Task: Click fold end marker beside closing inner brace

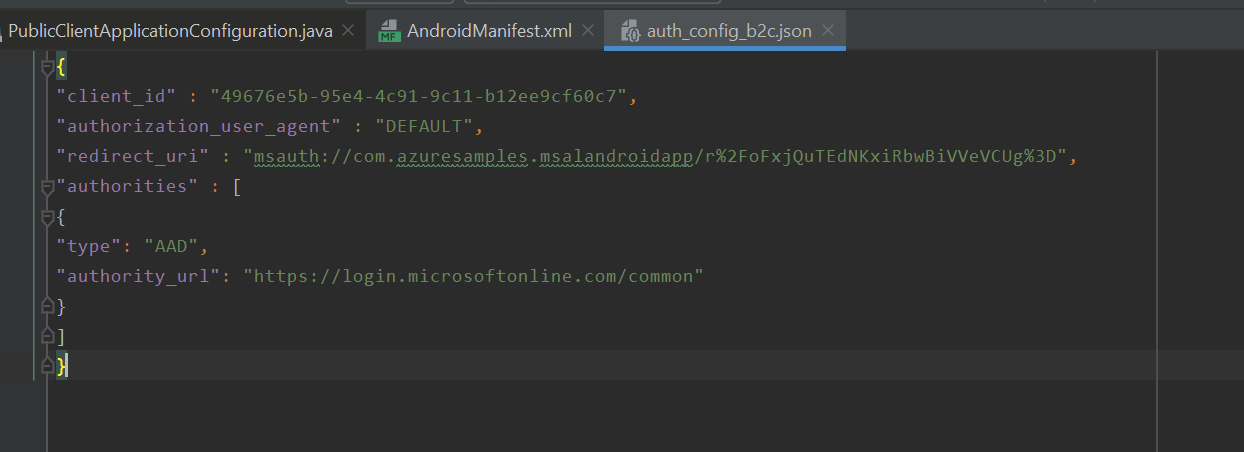Action: point(47,306)
